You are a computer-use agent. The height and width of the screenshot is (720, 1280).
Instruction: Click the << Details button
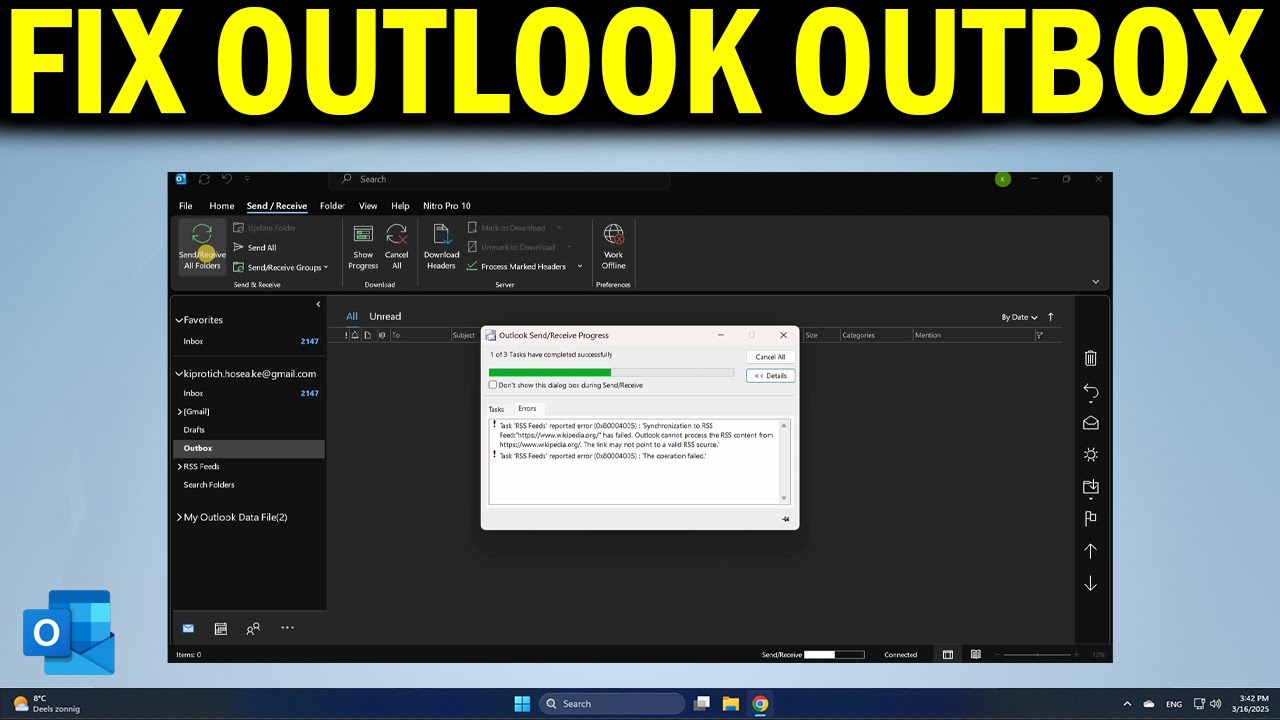[x=770, y=376]
